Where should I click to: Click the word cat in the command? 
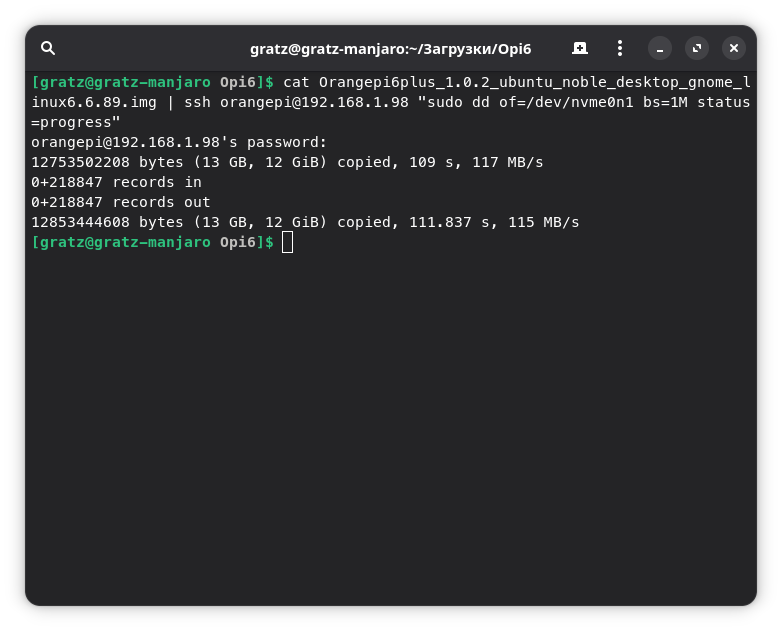pyautogui.click(x=297, y=82)
